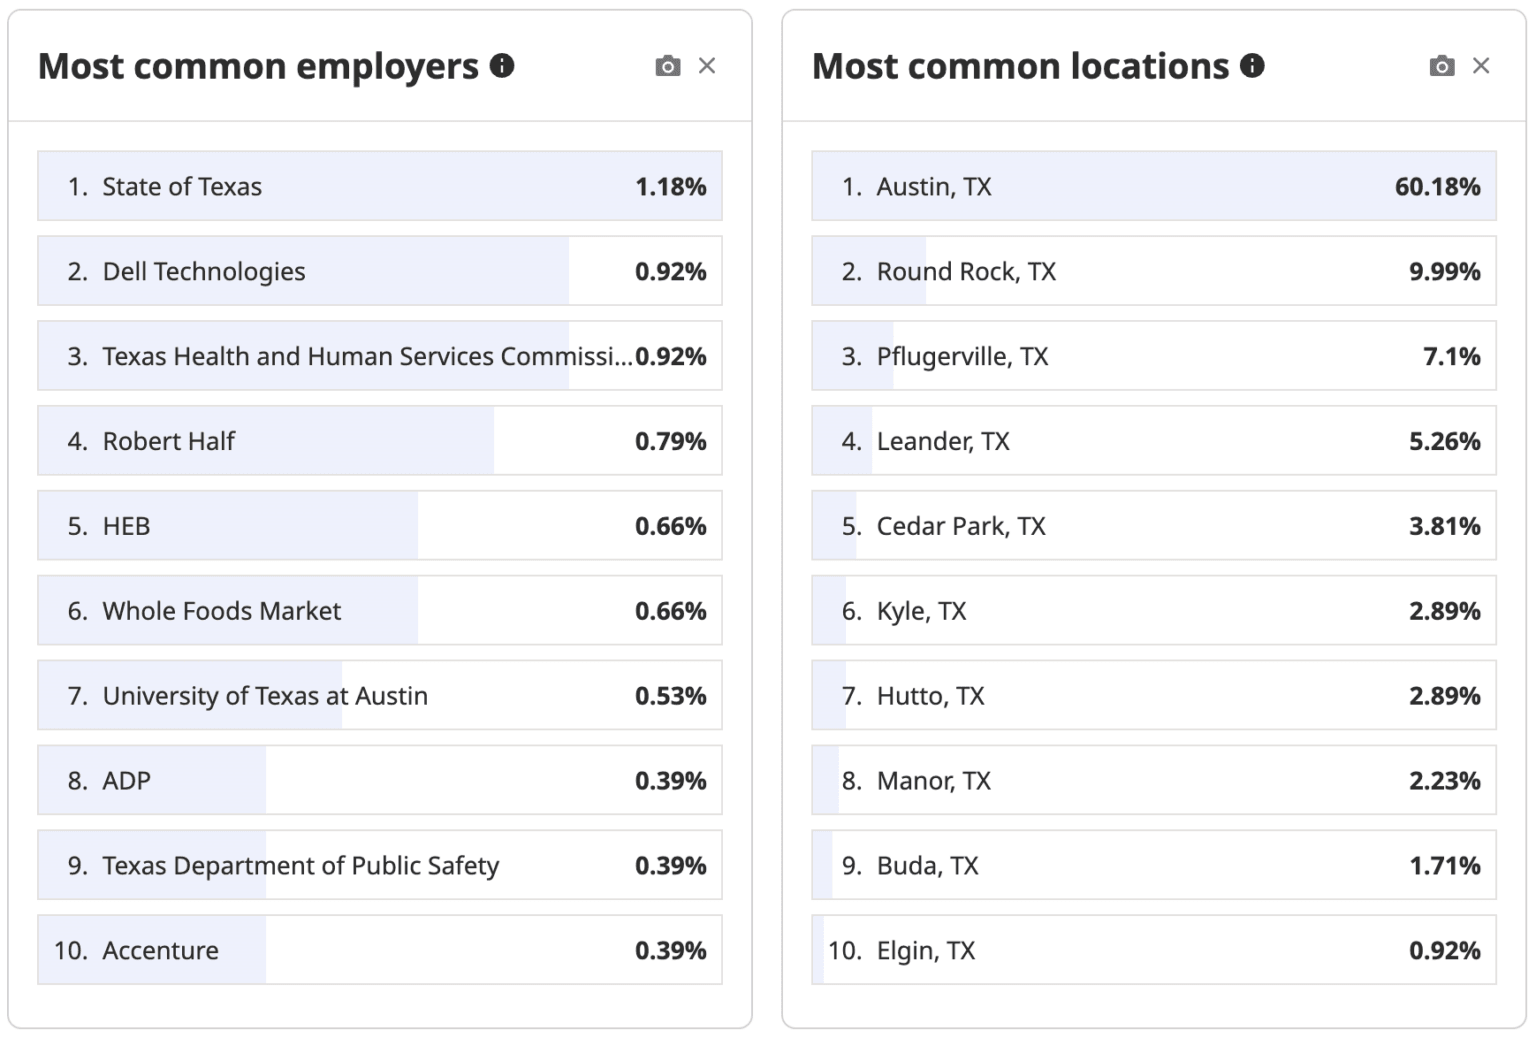Close the Most common locations panel
1536x1038 pixels.
pos(1482,66)
